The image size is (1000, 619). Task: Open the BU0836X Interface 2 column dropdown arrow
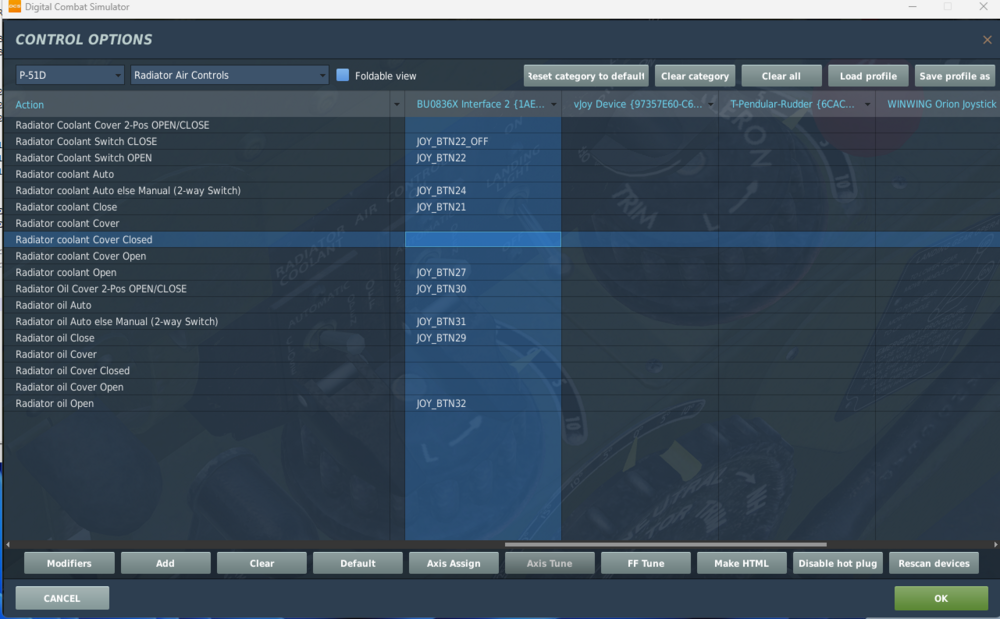tap(554, 105)
